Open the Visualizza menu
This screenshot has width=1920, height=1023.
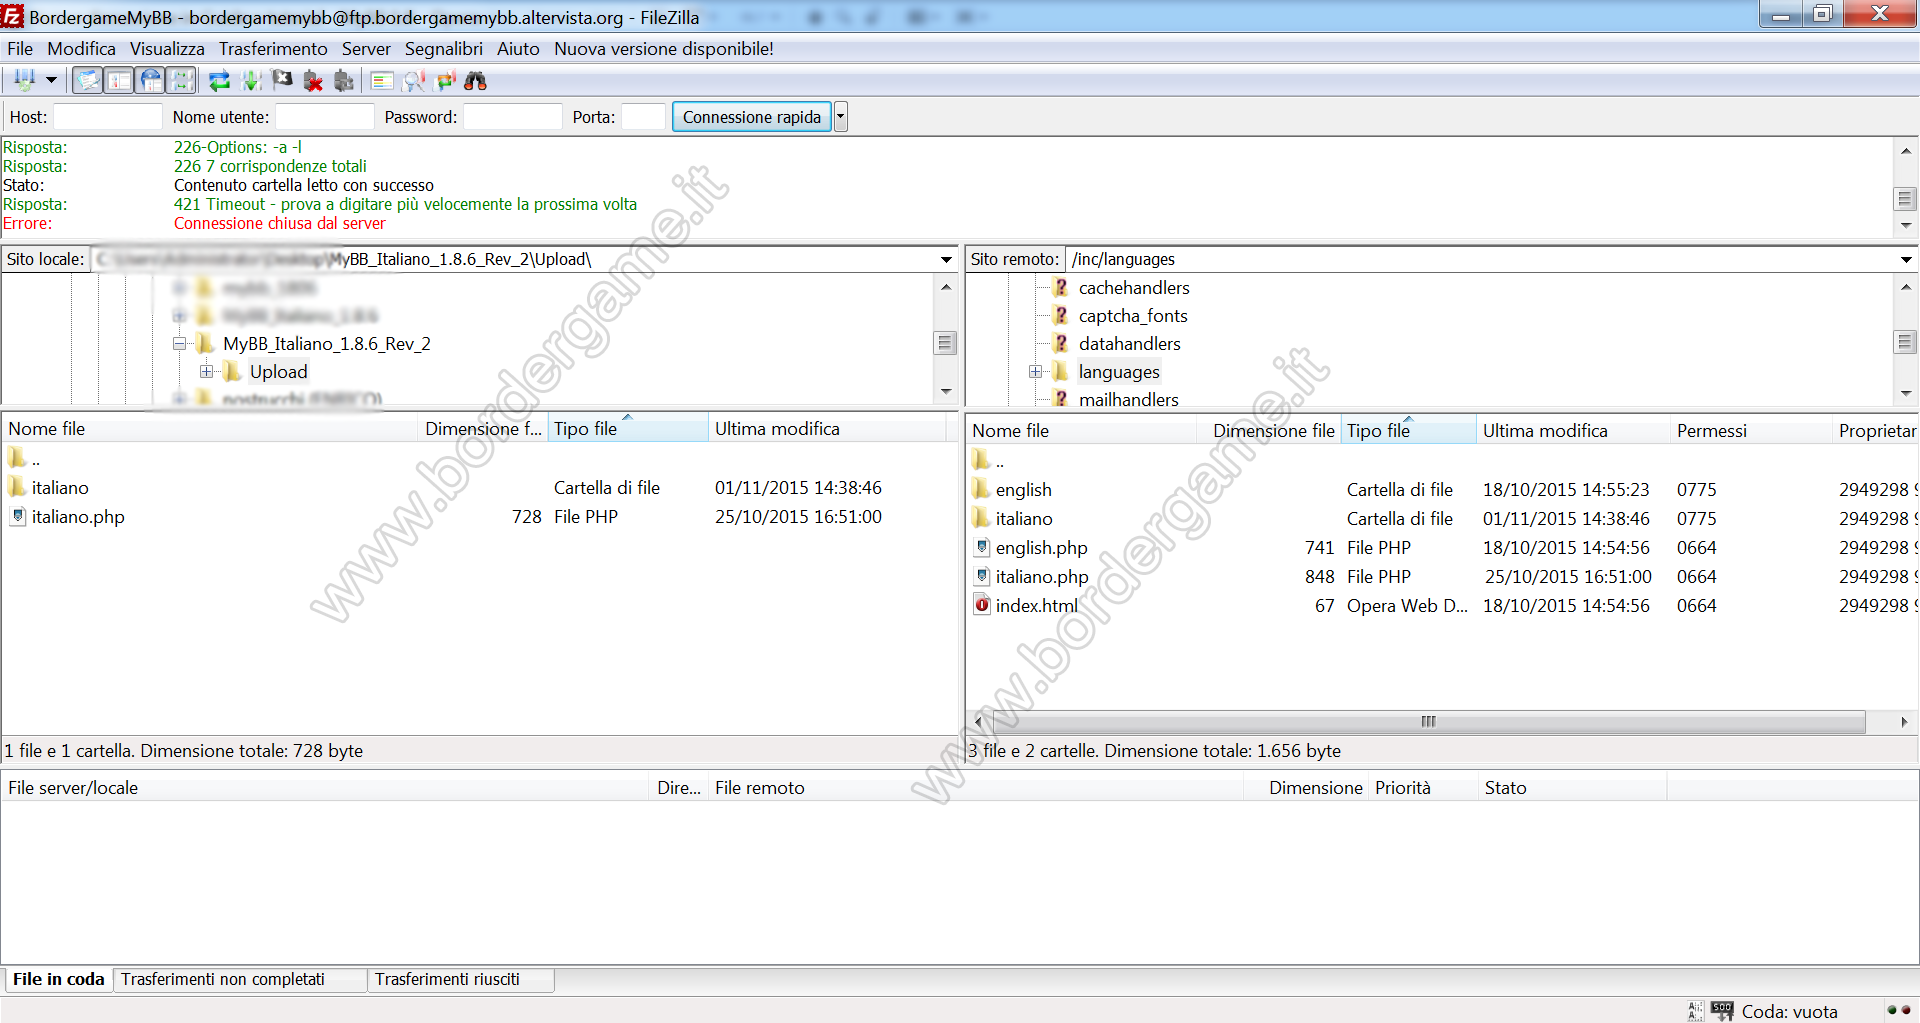pyautogui.click(x=167, y=49)
